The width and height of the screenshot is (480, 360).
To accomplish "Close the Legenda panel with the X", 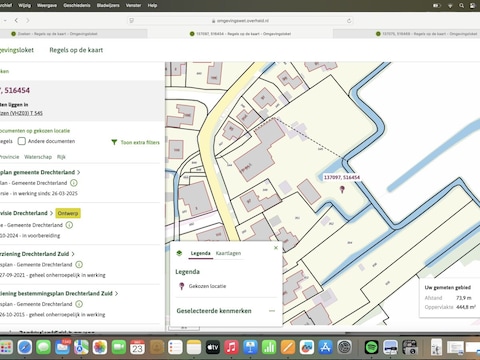I will (x=276, y=248).
